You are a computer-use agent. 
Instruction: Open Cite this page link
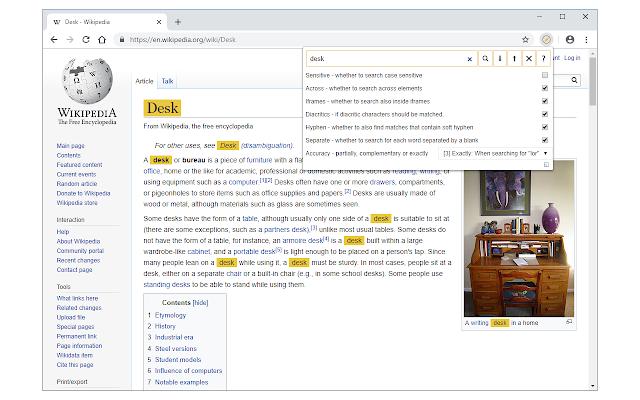75,365
